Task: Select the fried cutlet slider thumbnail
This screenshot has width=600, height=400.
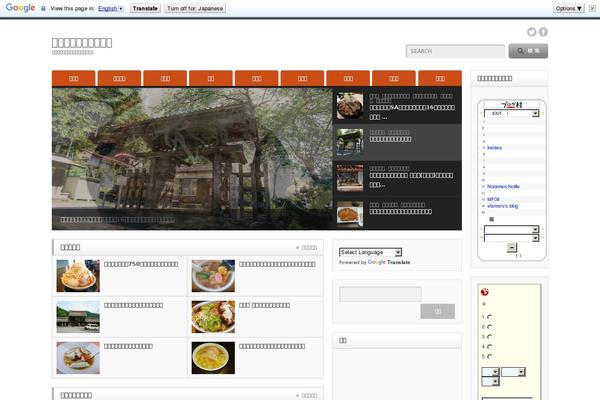Action: 350,214
